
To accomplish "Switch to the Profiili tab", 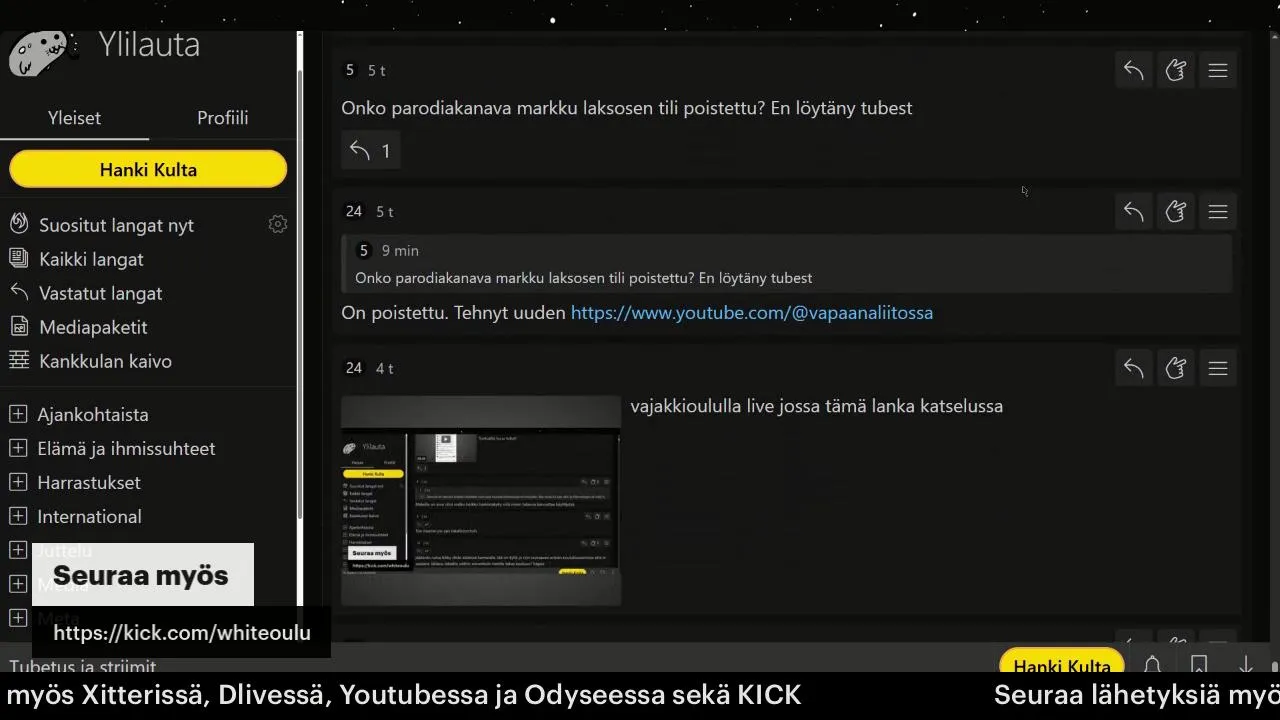I will [x=222, y=118].
